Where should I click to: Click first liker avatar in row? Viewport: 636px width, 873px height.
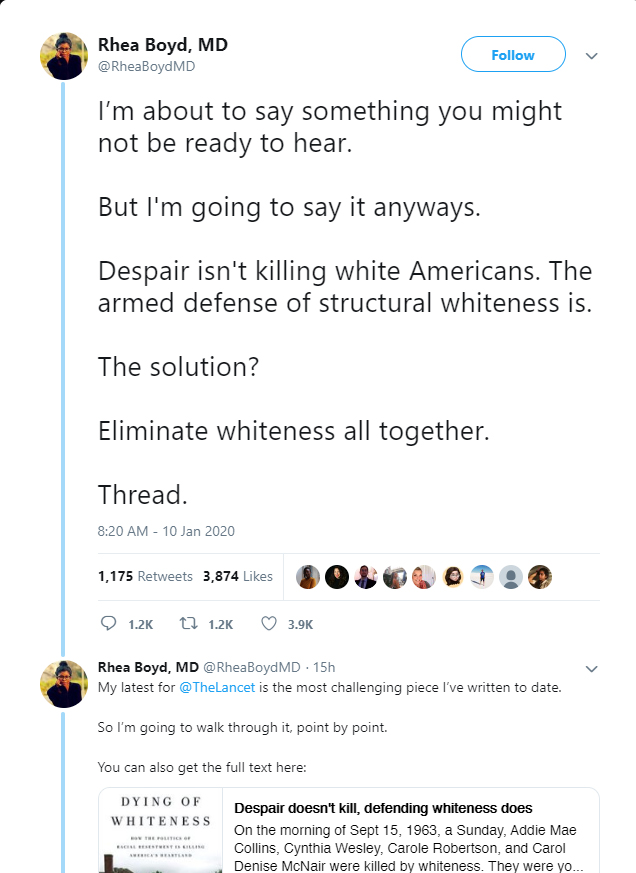[309, 577]
